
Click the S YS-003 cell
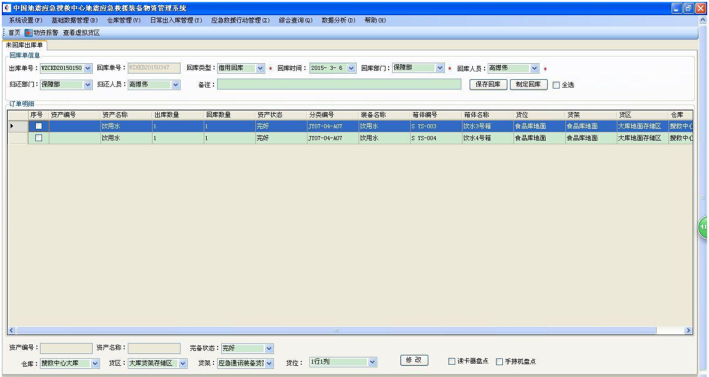tap(435, 126)
